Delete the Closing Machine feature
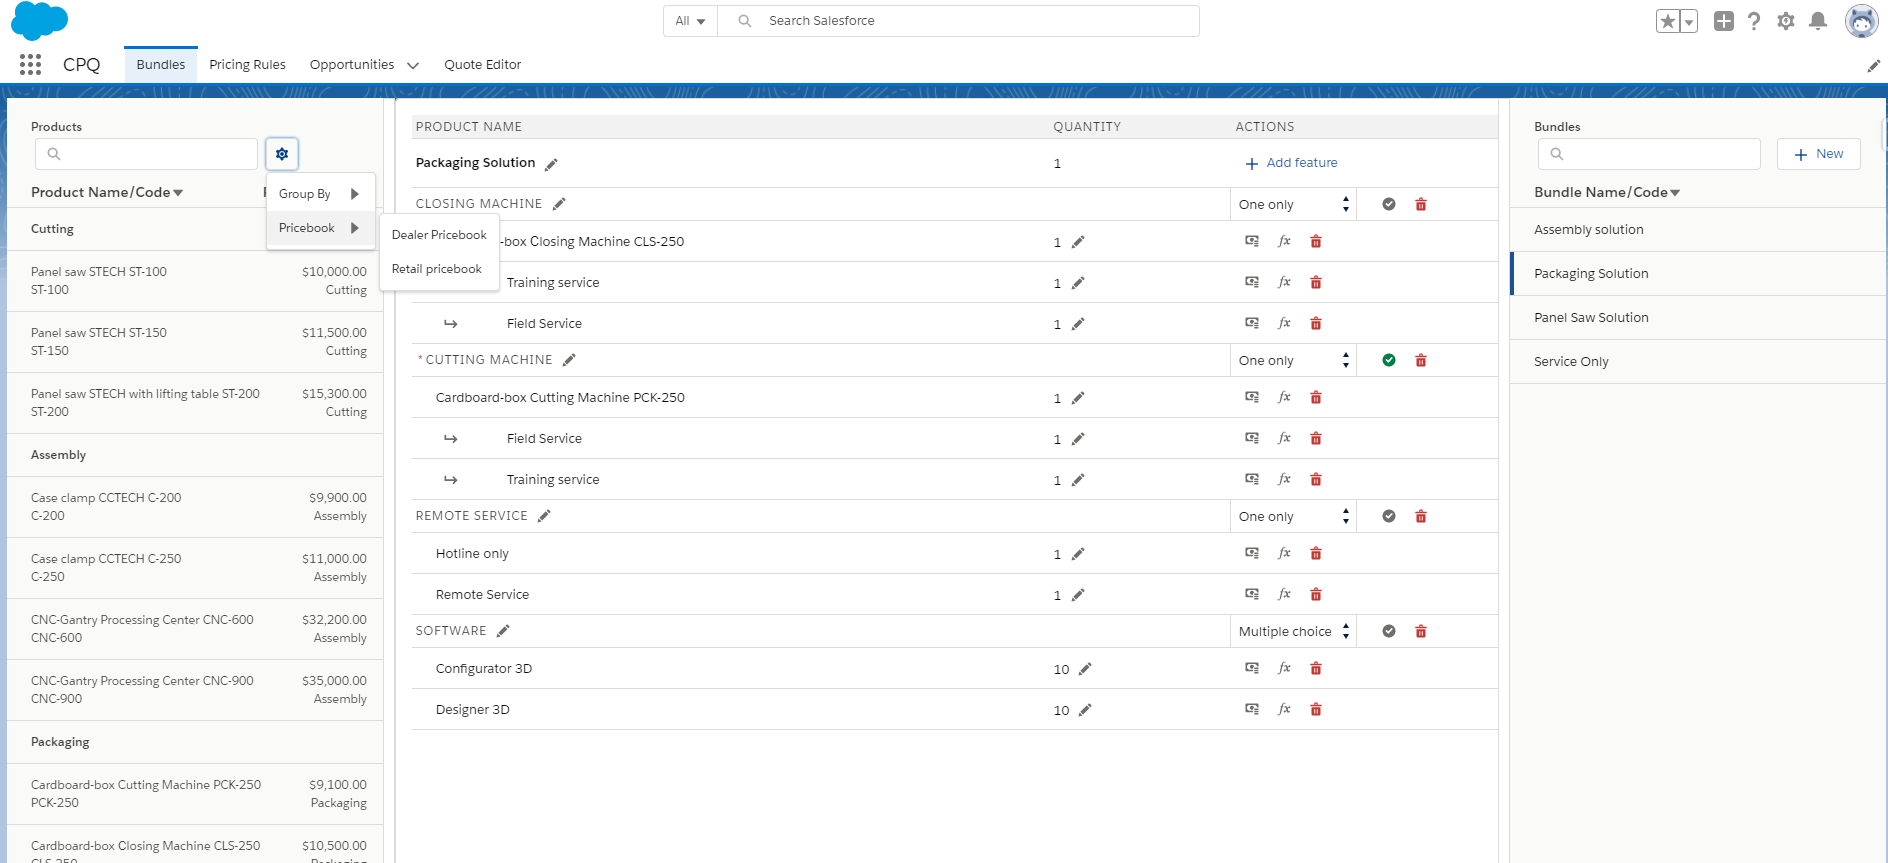This screenshot has height=863, width=1888. coord(1421,204)
